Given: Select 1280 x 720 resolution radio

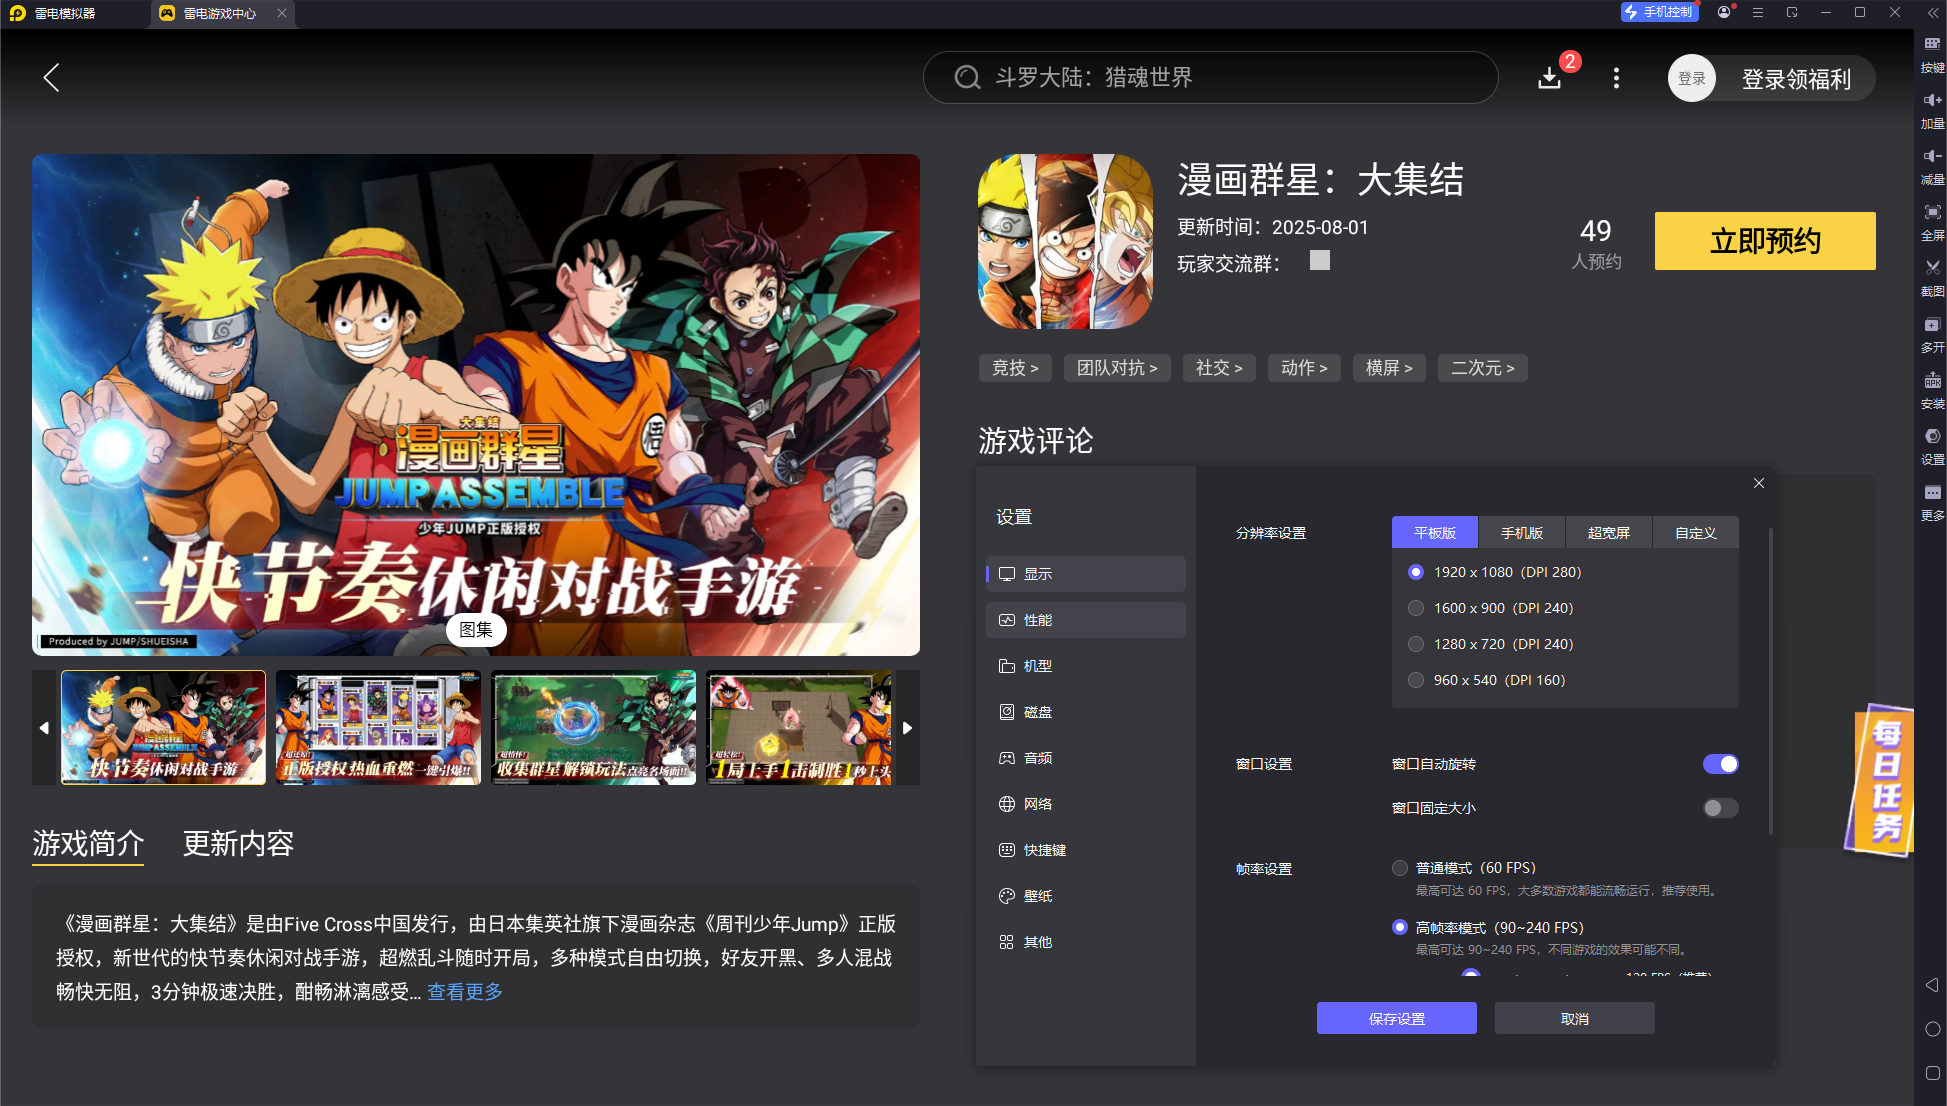Looking at the screenshot, I should [x=1415, y=644].
